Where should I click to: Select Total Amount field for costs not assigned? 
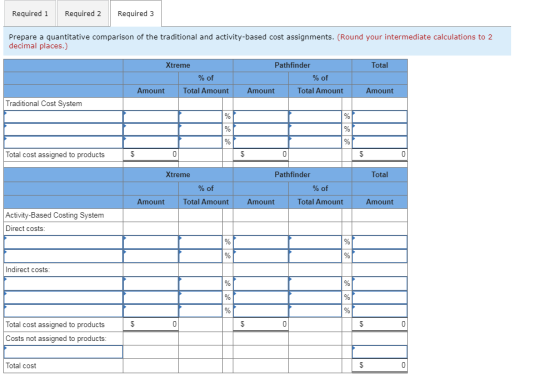point(380,352)
